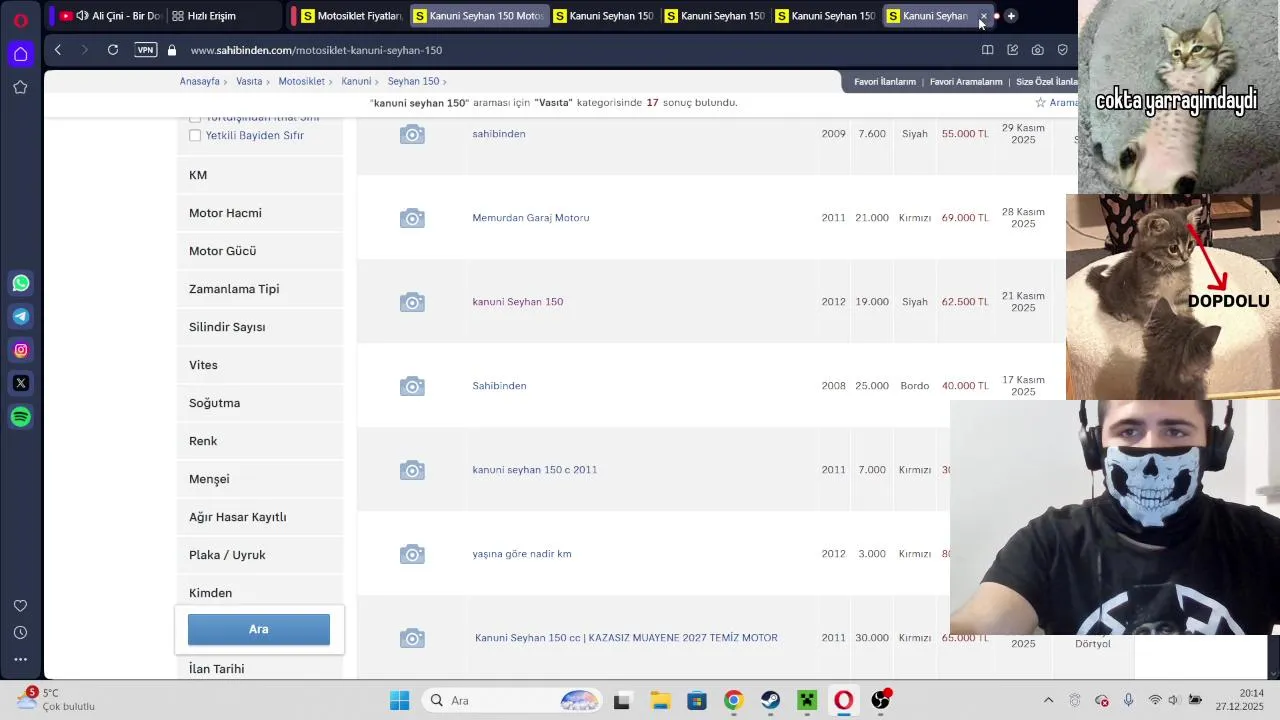Go back to the previous page
Image resolution: width=1280 pixels, height=720 pixels.
pyautogui.click(x=58, y=50)
